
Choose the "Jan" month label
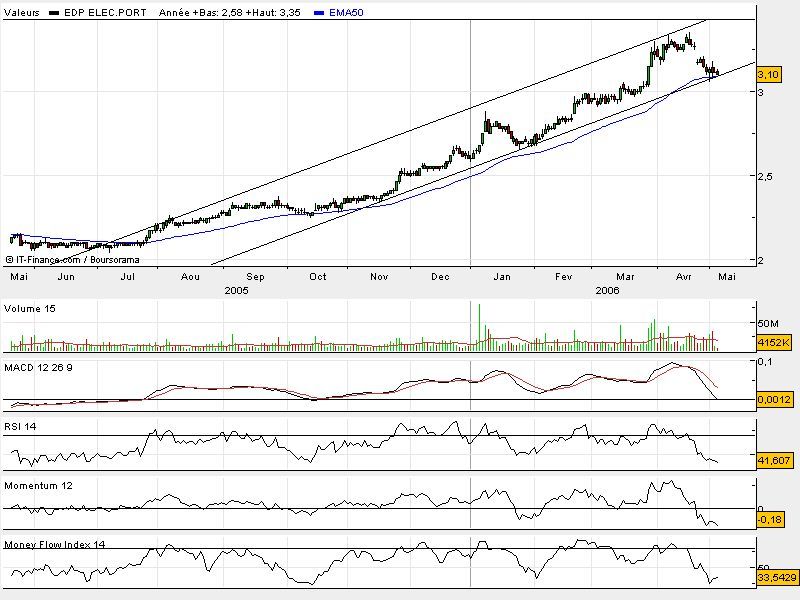[x=502, y=277]
